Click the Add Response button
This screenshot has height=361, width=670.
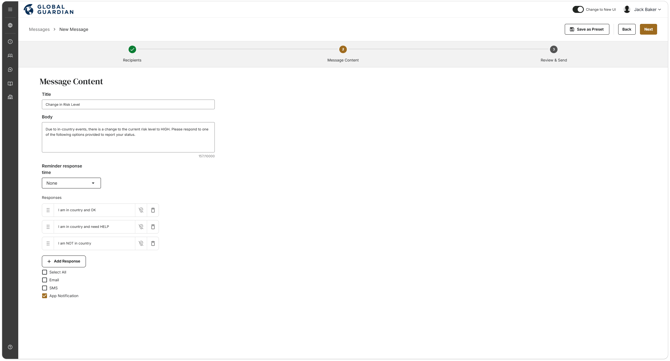coord(64,261)
